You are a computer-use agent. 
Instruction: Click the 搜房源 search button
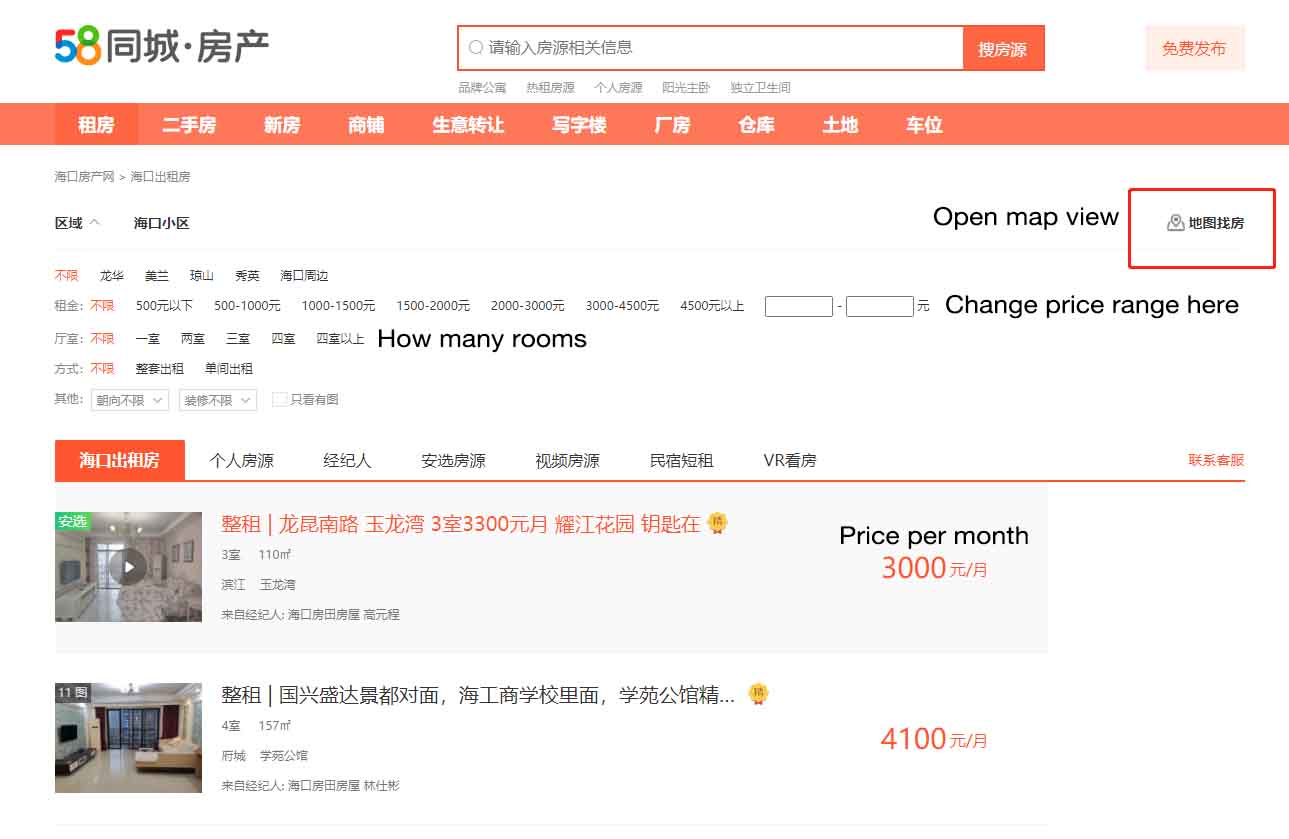(x=1003, y=48)
